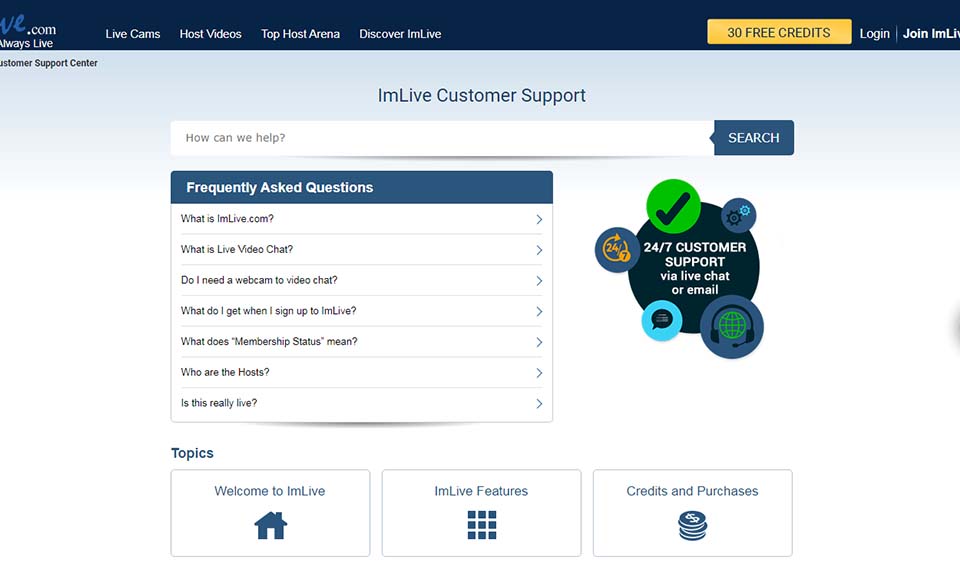
Task: Click the coins icon under Credits and Purchases
Action: tap(692, 525)
